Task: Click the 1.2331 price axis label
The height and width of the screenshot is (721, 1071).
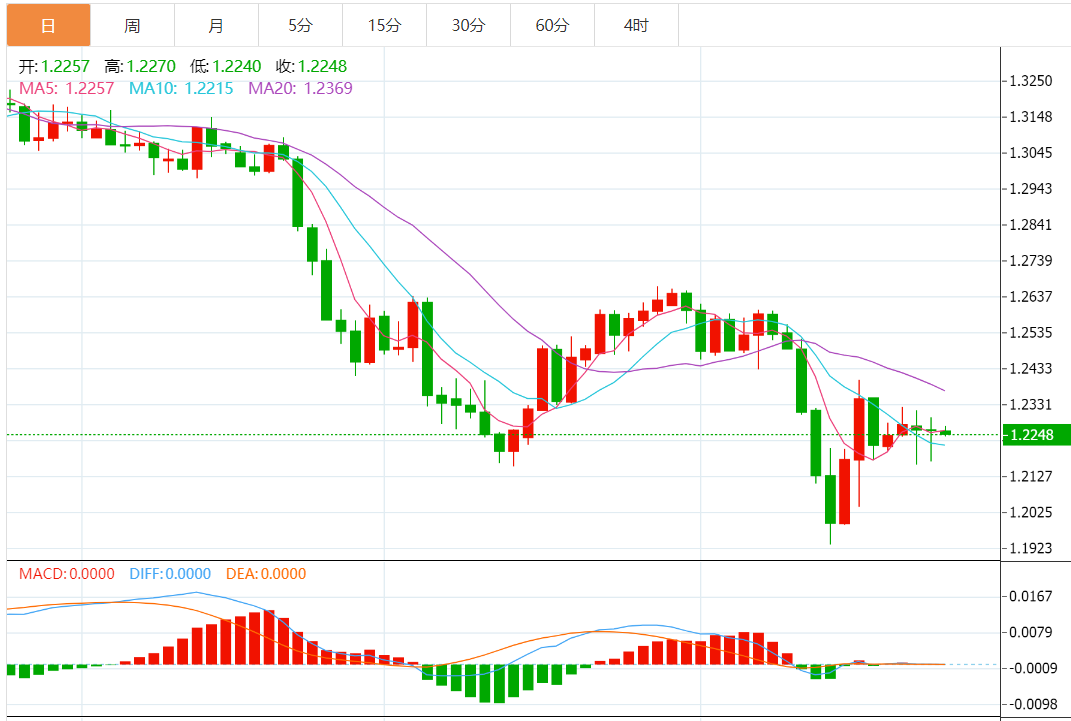Action: point(1031,404)
